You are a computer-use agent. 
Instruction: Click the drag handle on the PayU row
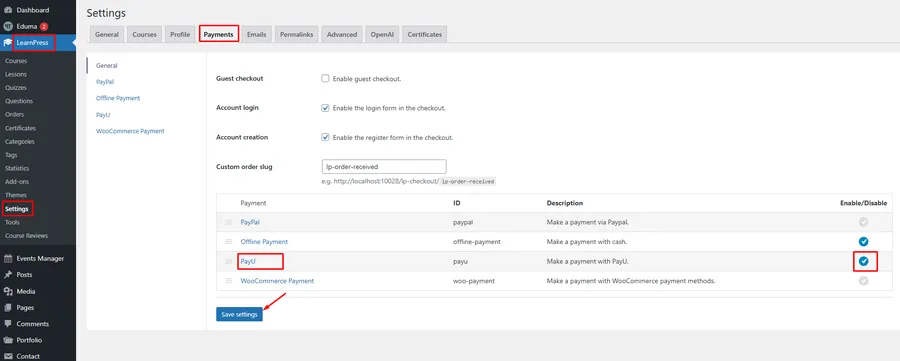click(228, 261)
